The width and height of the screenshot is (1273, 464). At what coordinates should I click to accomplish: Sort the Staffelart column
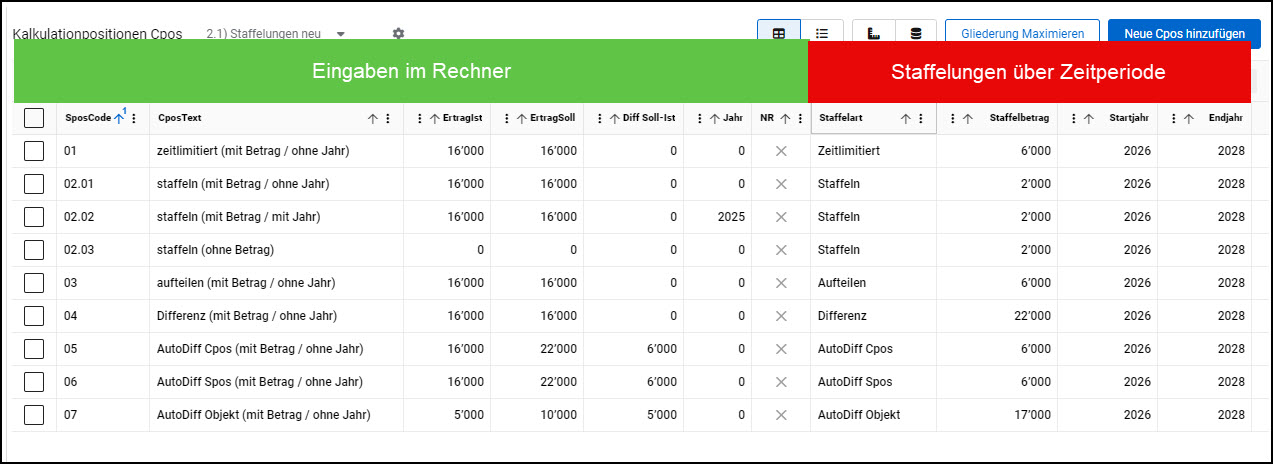tap(906, 118)
